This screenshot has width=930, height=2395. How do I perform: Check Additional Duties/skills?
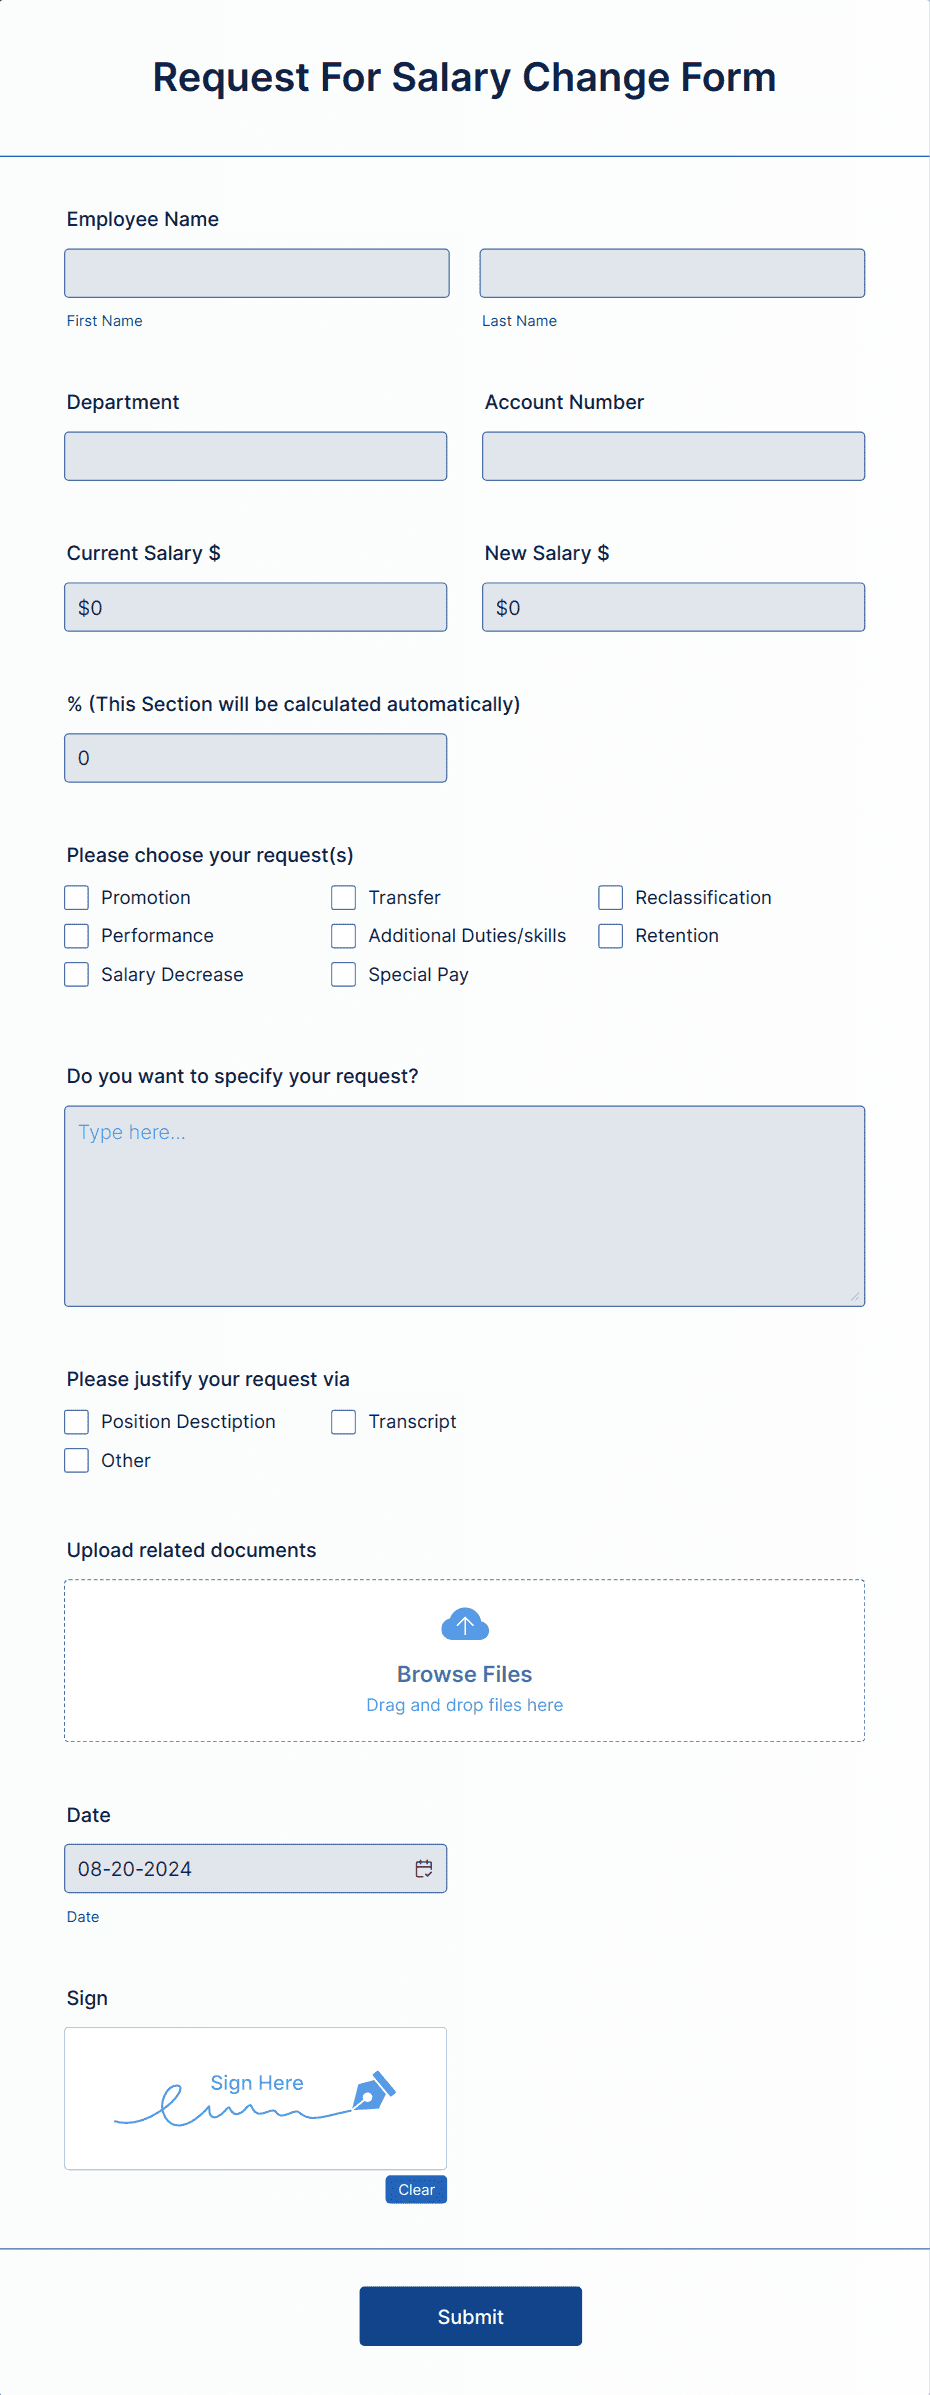343,935
